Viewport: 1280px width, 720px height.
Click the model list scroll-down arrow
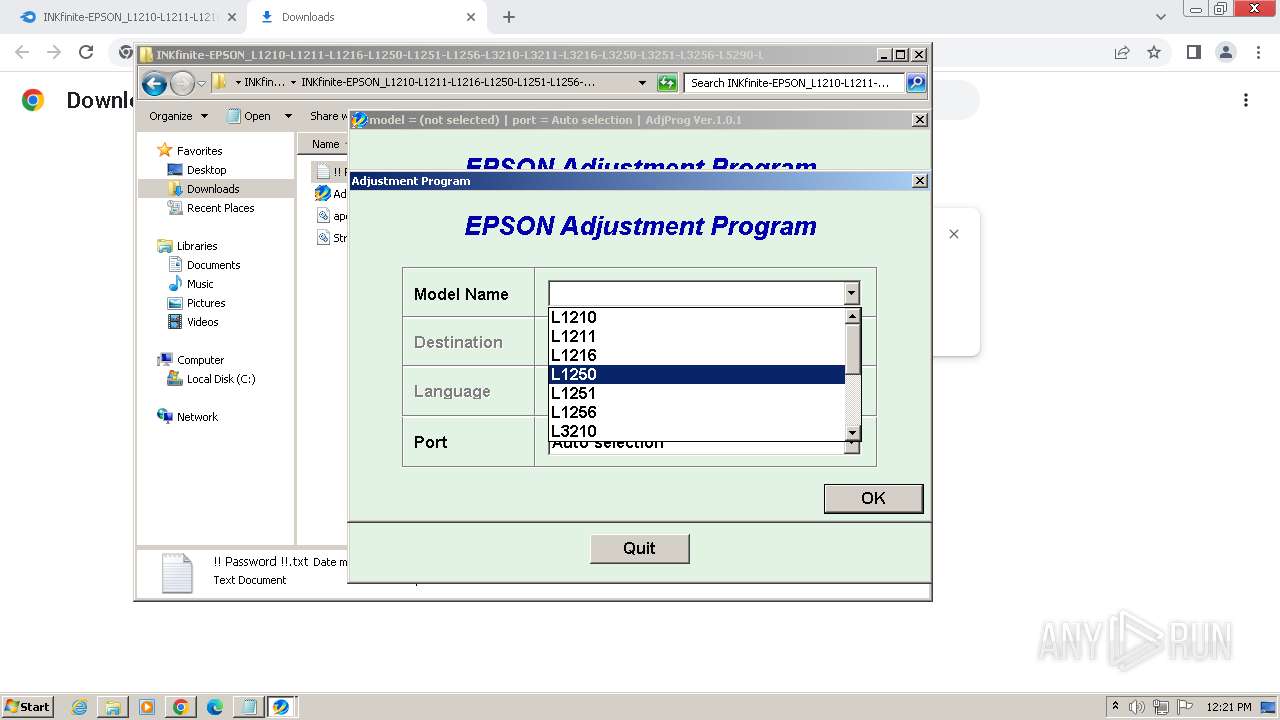(853, 432)
